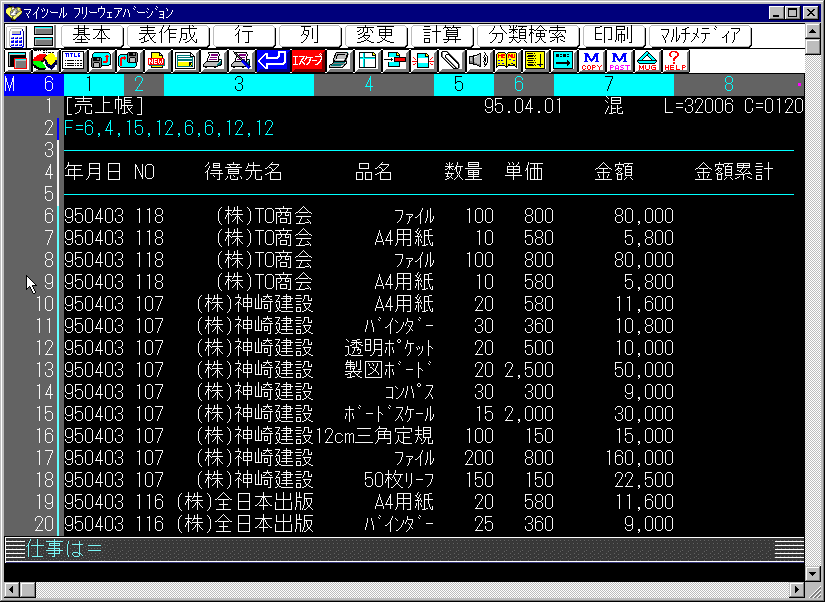
Task: Click the two floppy disks load icon
Action: pos(128,61)
